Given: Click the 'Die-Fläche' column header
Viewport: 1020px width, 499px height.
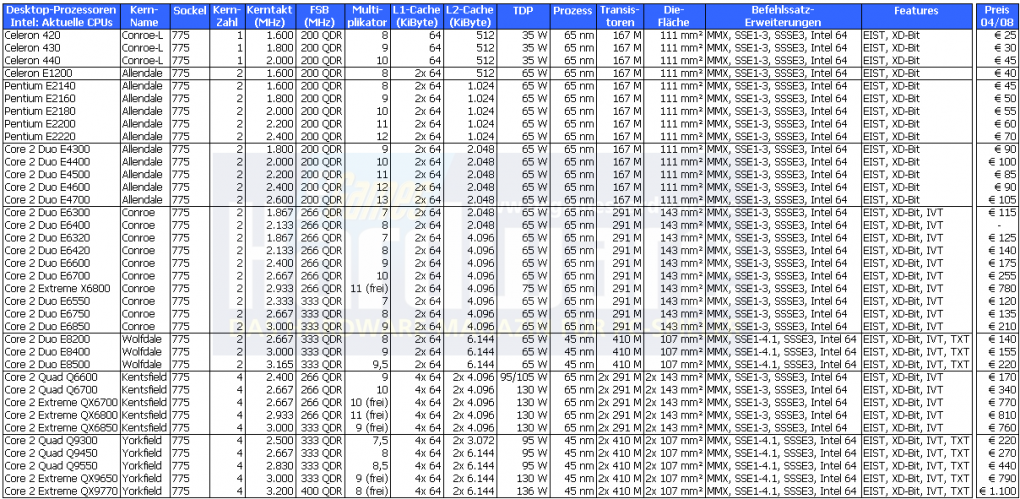Looking at the screenshot, I should tap(675, 16).
